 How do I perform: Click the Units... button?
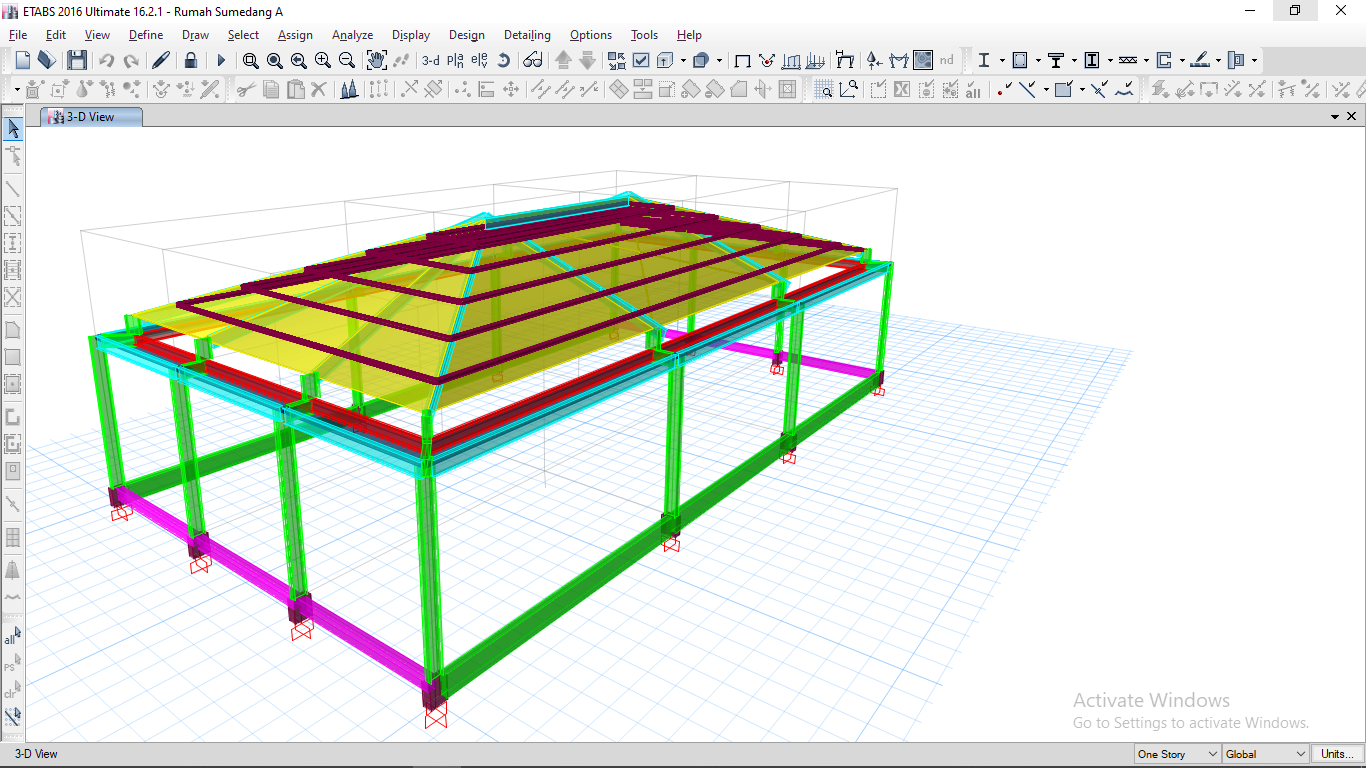(x=1337, y=754)
